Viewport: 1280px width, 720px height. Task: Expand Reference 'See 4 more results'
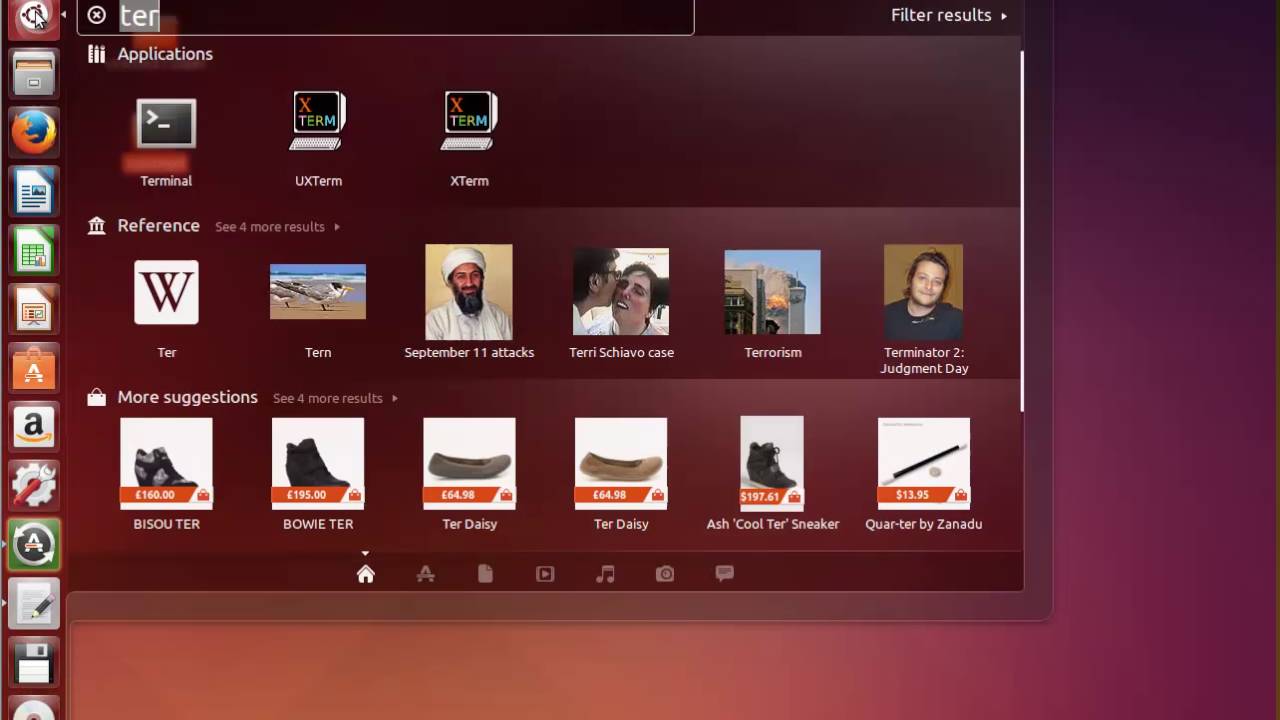[277, 227]
